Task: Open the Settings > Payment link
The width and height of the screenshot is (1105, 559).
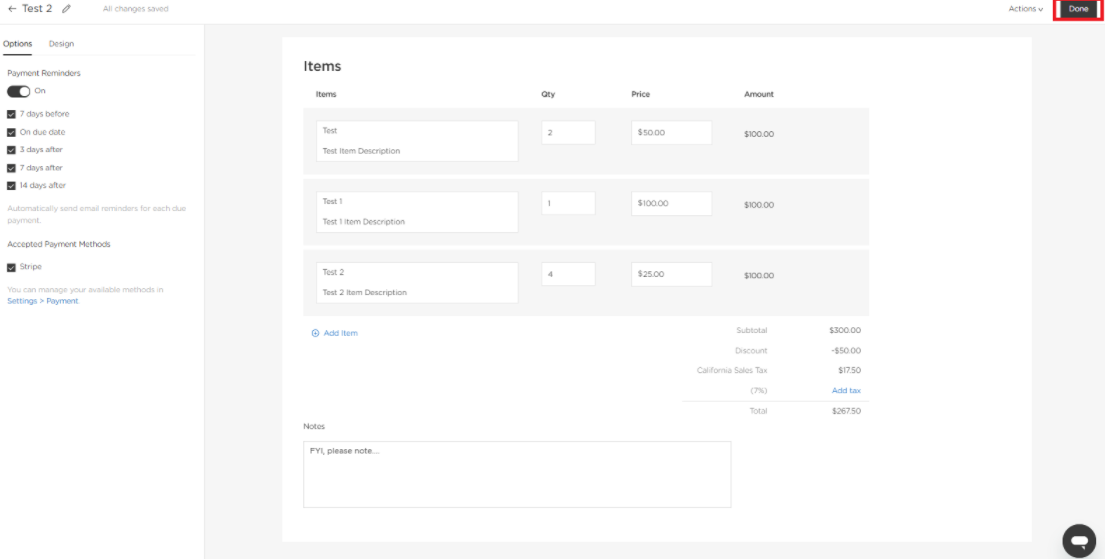Action: [43, 301]
